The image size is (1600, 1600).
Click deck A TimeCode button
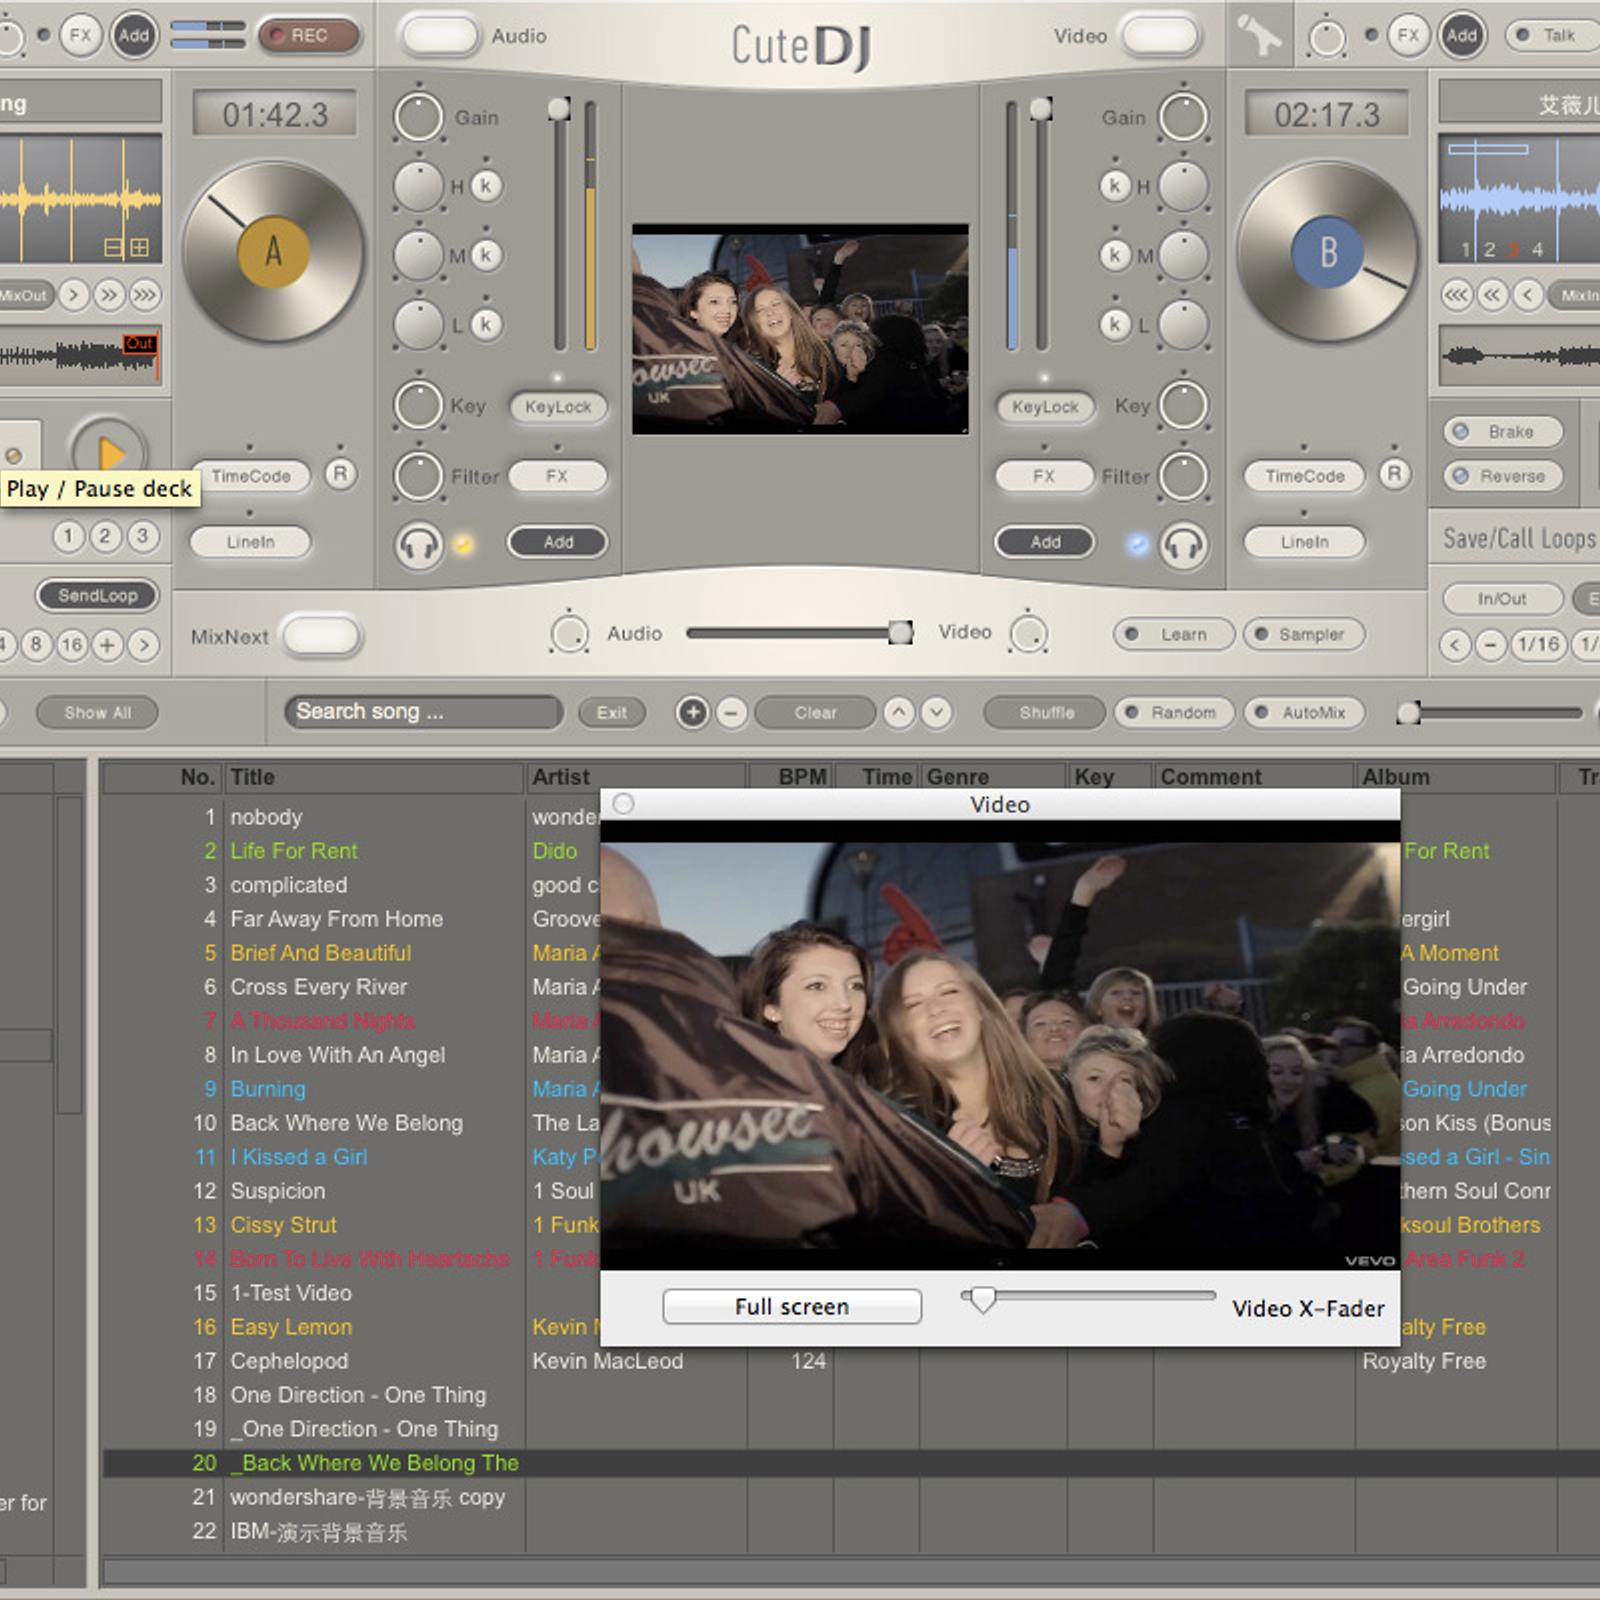pyautogui.click(x=250, y=476)
